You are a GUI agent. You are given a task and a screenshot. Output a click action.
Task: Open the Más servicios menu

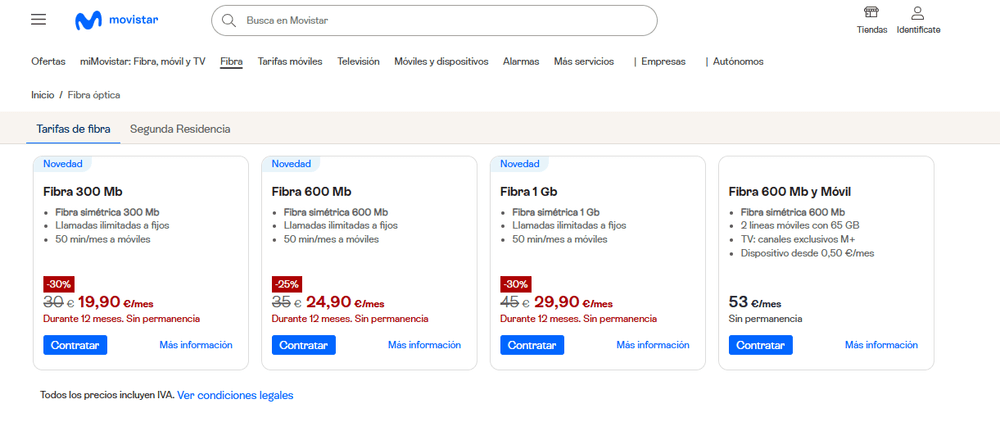coord(584,62)
